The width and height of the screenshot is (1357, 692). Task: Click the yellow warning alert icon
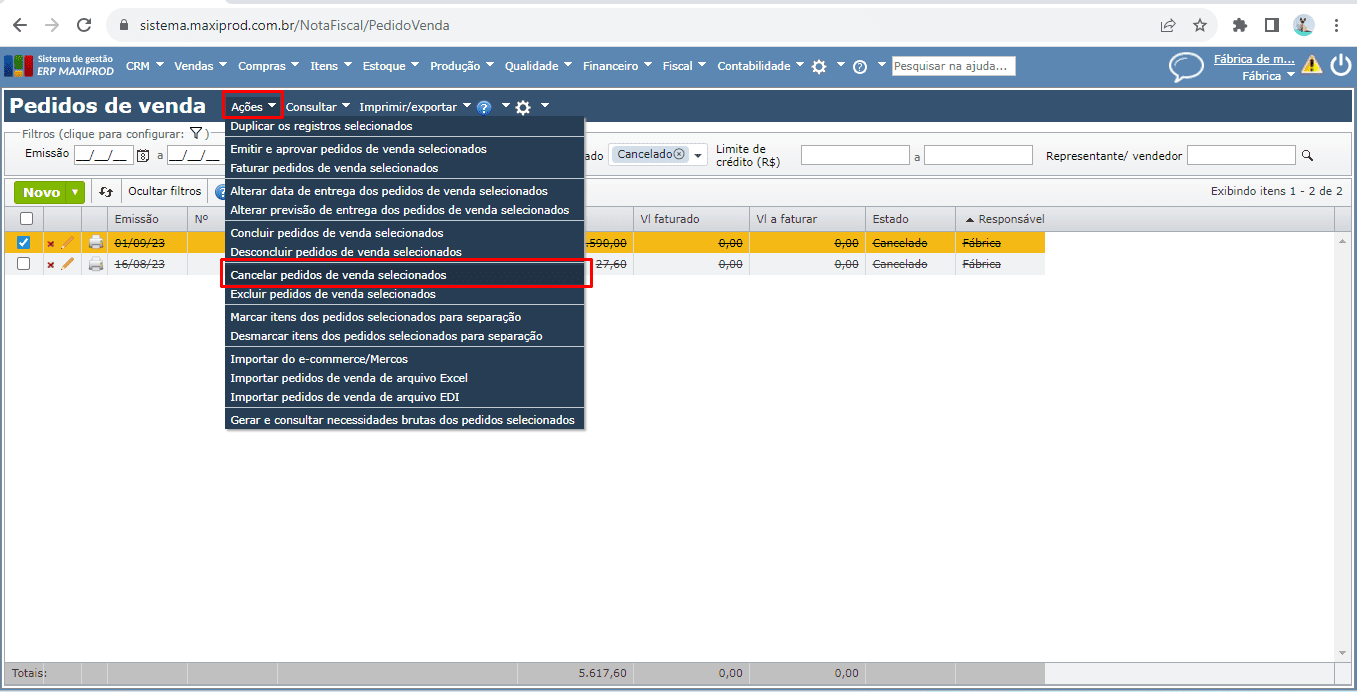pyautogui.click(x=1311, y=65)
